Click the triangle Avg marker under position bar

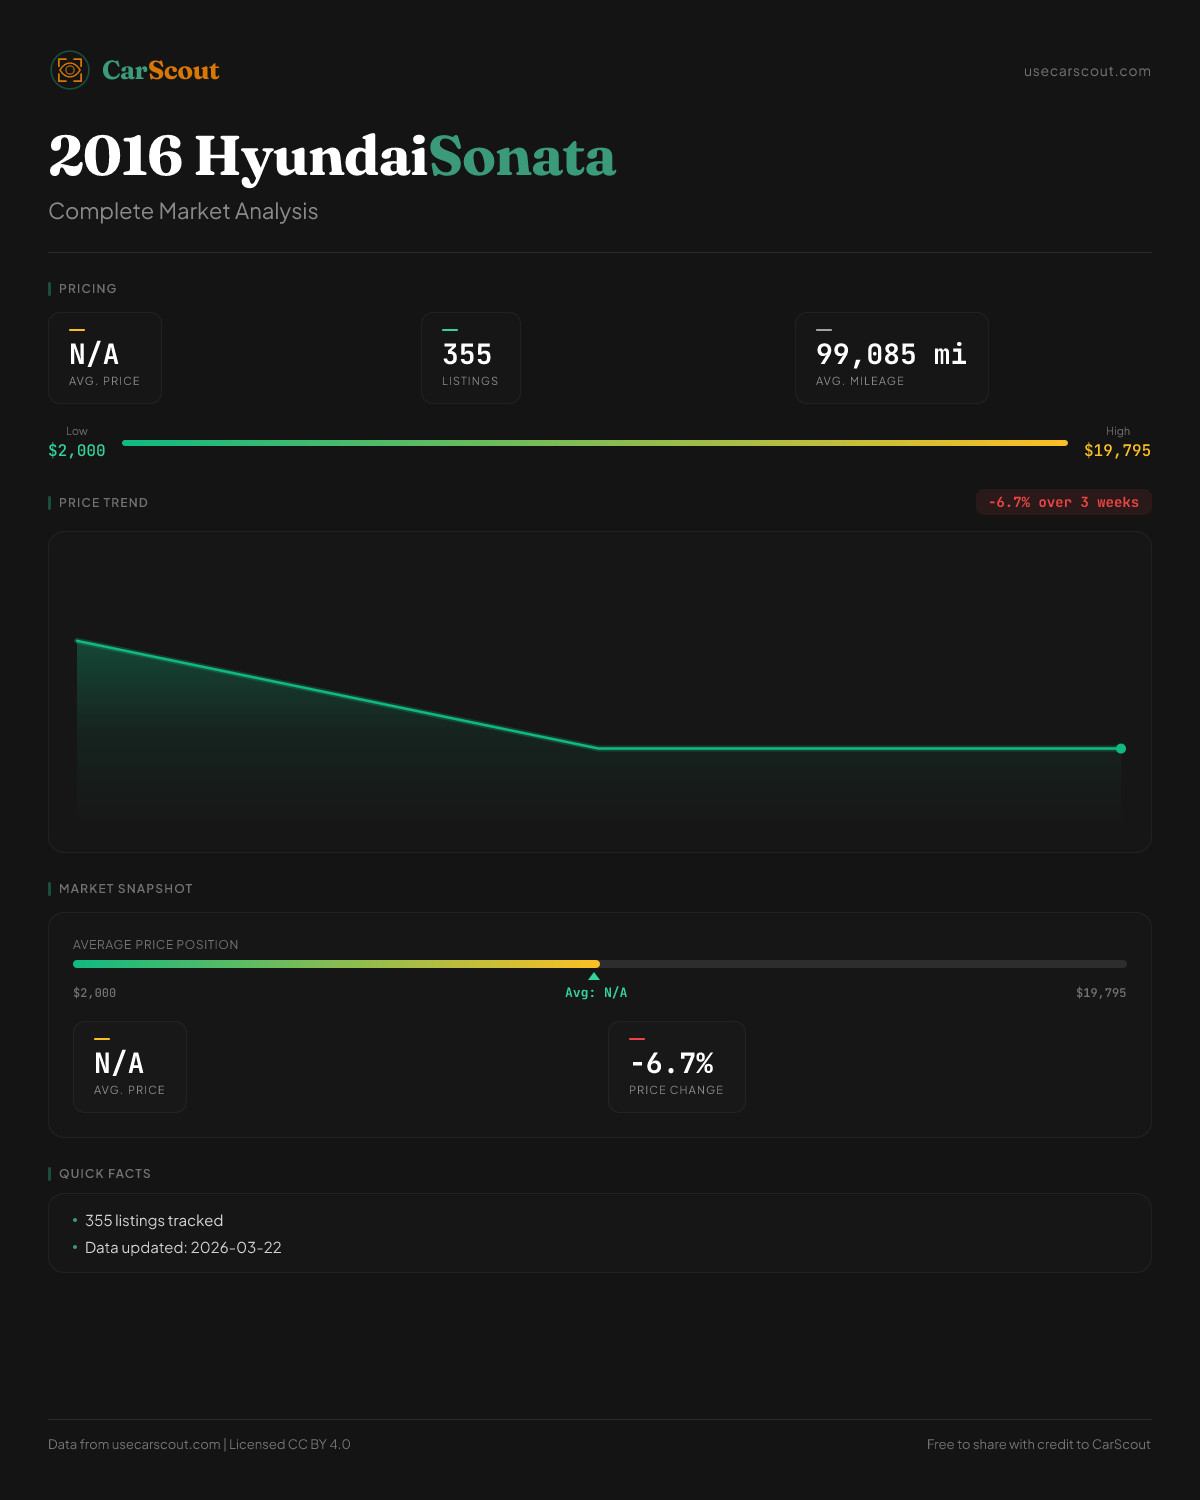[594, 976]
